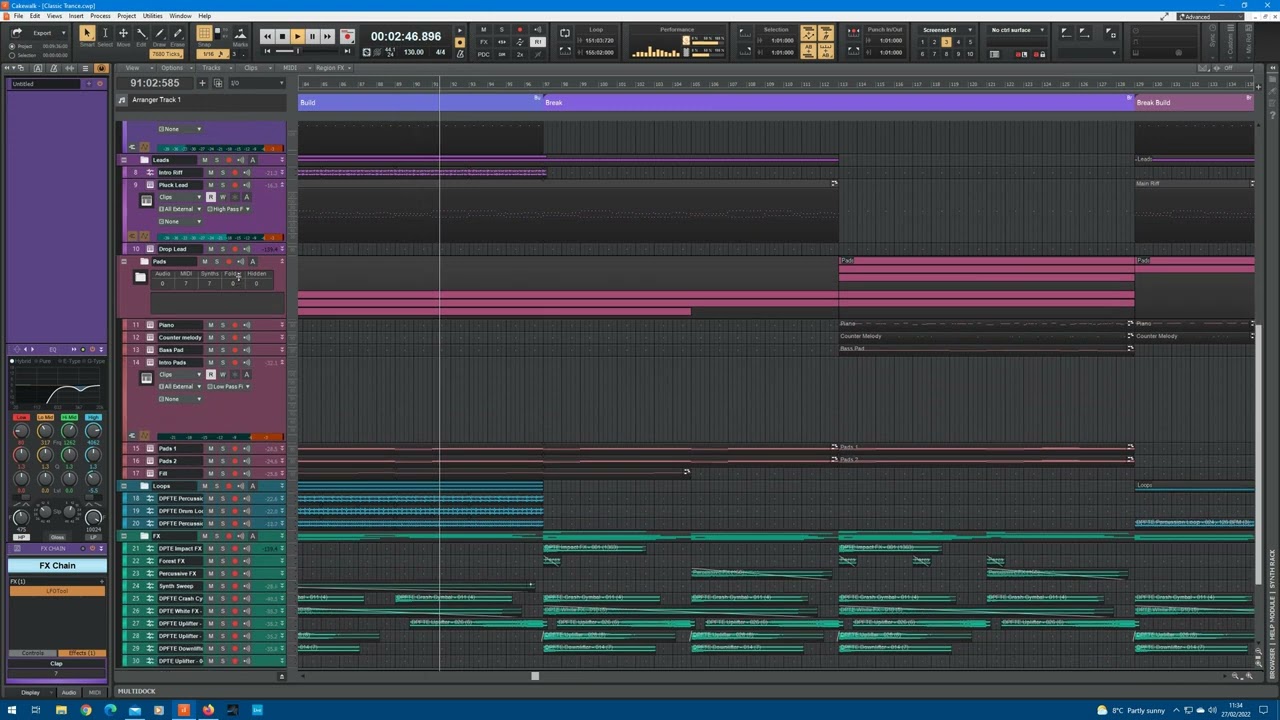The height and width of the screenshot is (720, 1280).
Task: Select screenset number 1
Action: (x=923, y=42)
